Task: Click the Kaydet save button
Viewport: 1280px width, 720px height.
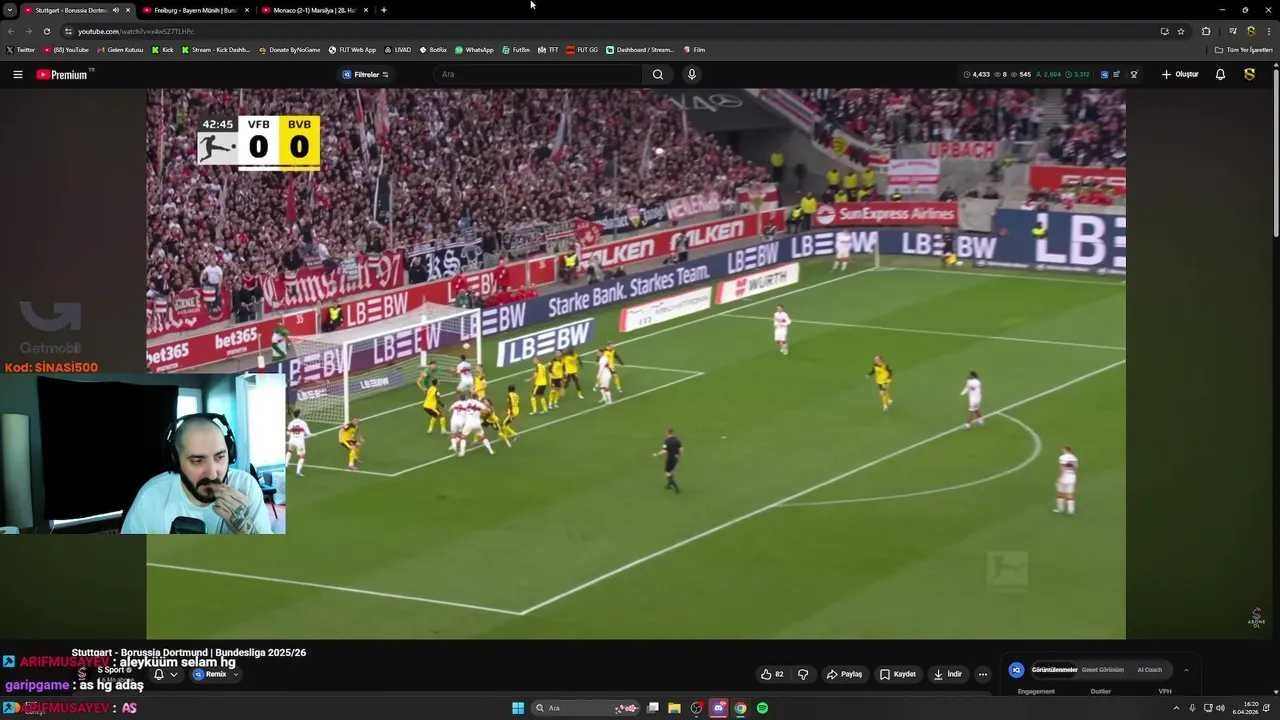Action: click(x=898, y=674)
